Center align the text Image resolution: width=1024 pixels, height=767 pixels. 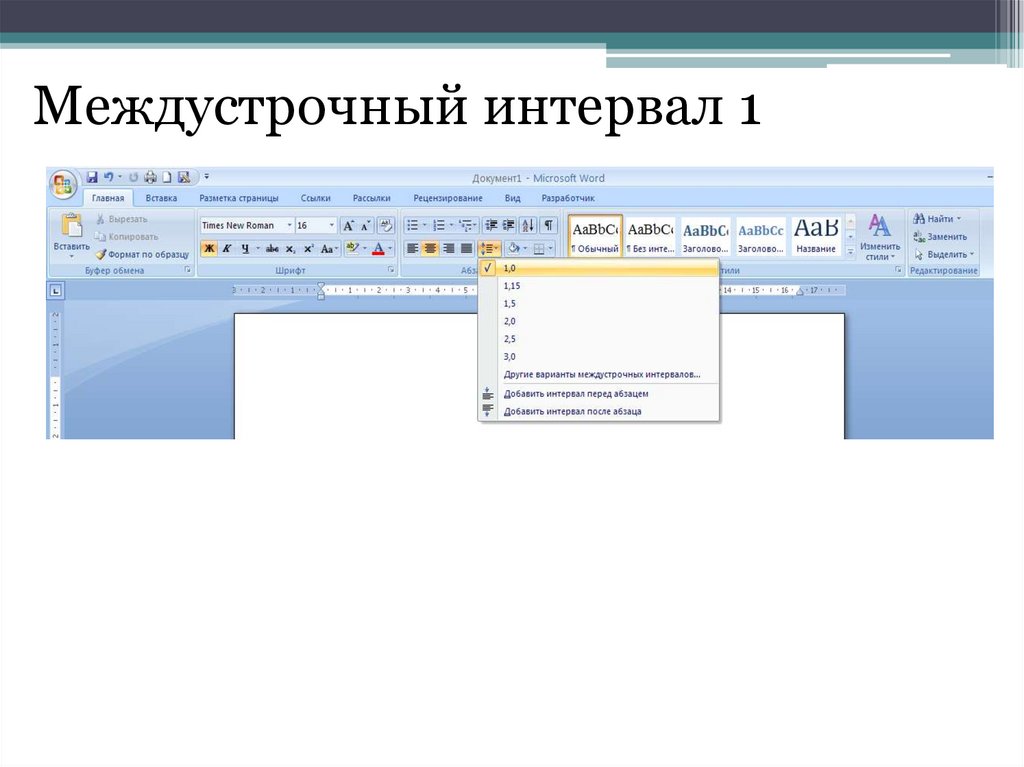pos(430,248)
